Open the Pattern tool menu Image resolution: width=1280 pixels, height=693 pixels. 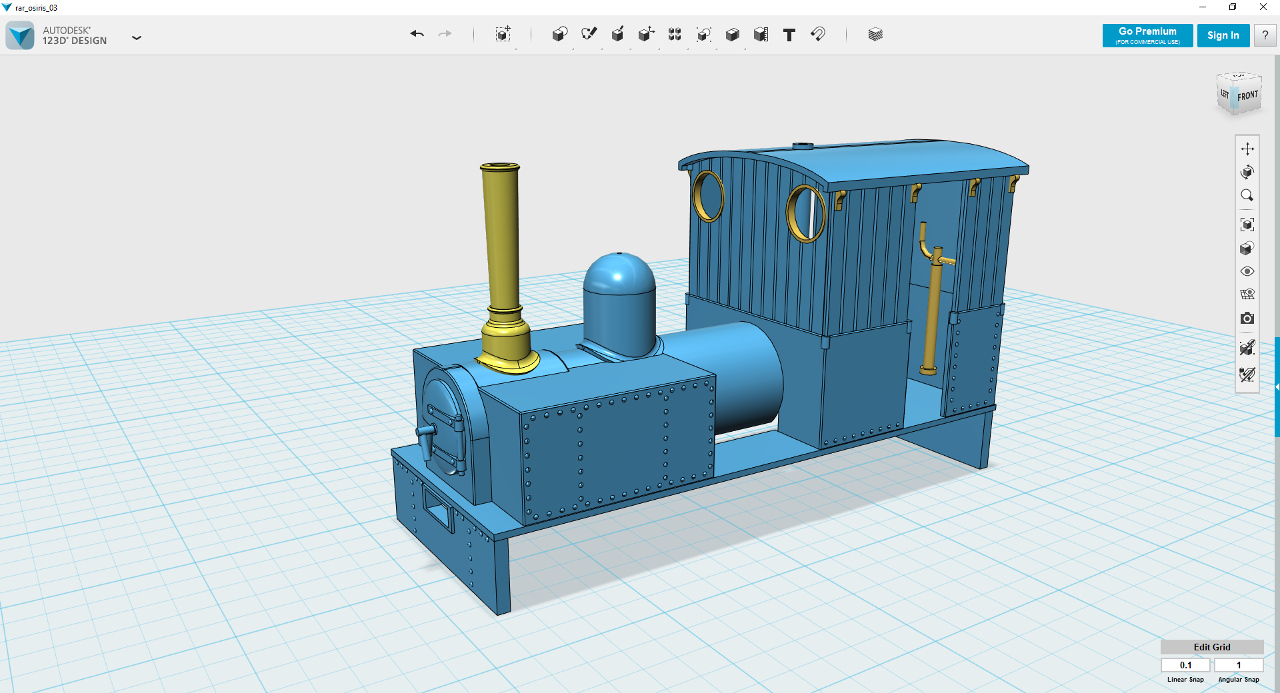pyautogui.click(x=675, y=34)
